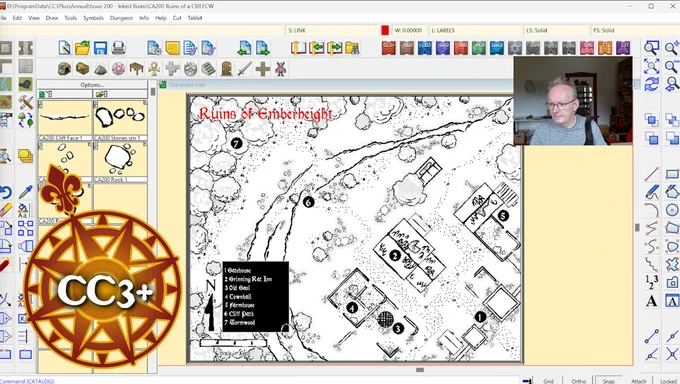Select the CA200 Stones sm 1 symbol thumbnail
Screen dimensions: 680x384
(120, 120)
